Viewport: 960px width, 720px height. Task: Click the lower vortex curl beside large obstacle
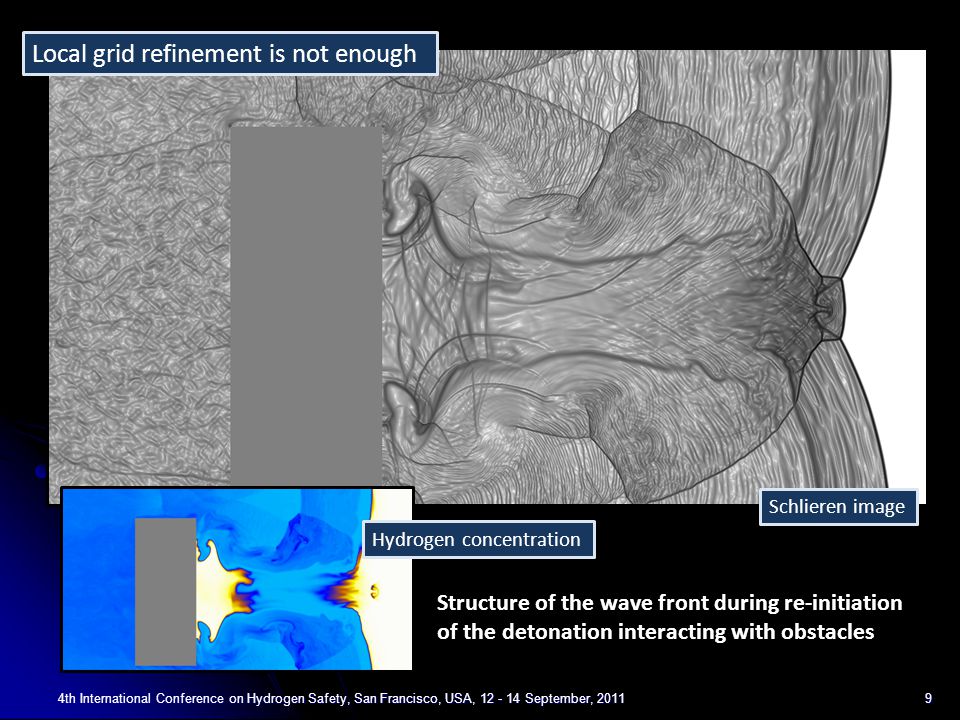407,407
